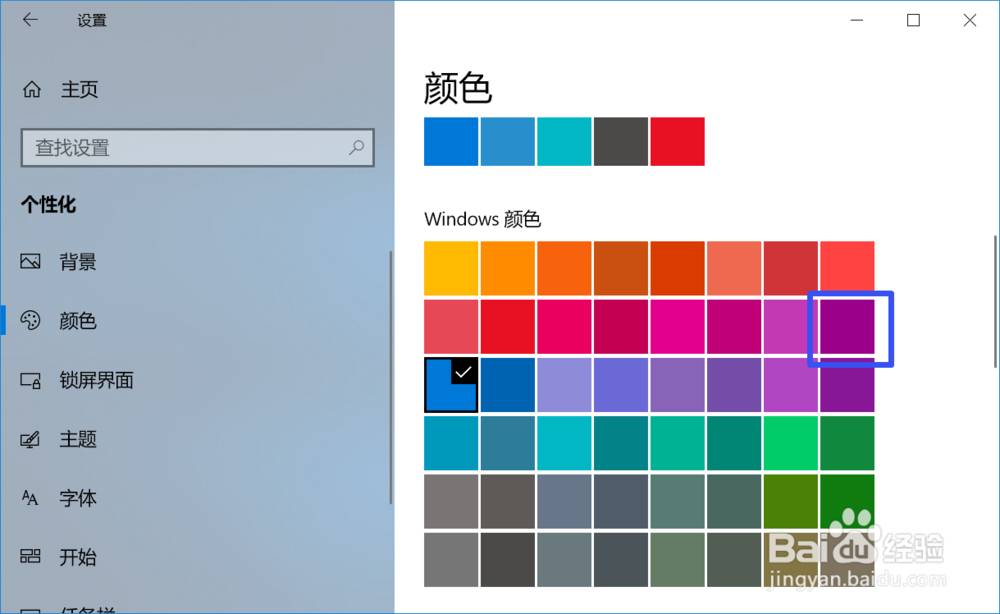Click the Windows 颜色 section label
The height and width of the screenshot is (614, 1000).
[x=482, y=219]
